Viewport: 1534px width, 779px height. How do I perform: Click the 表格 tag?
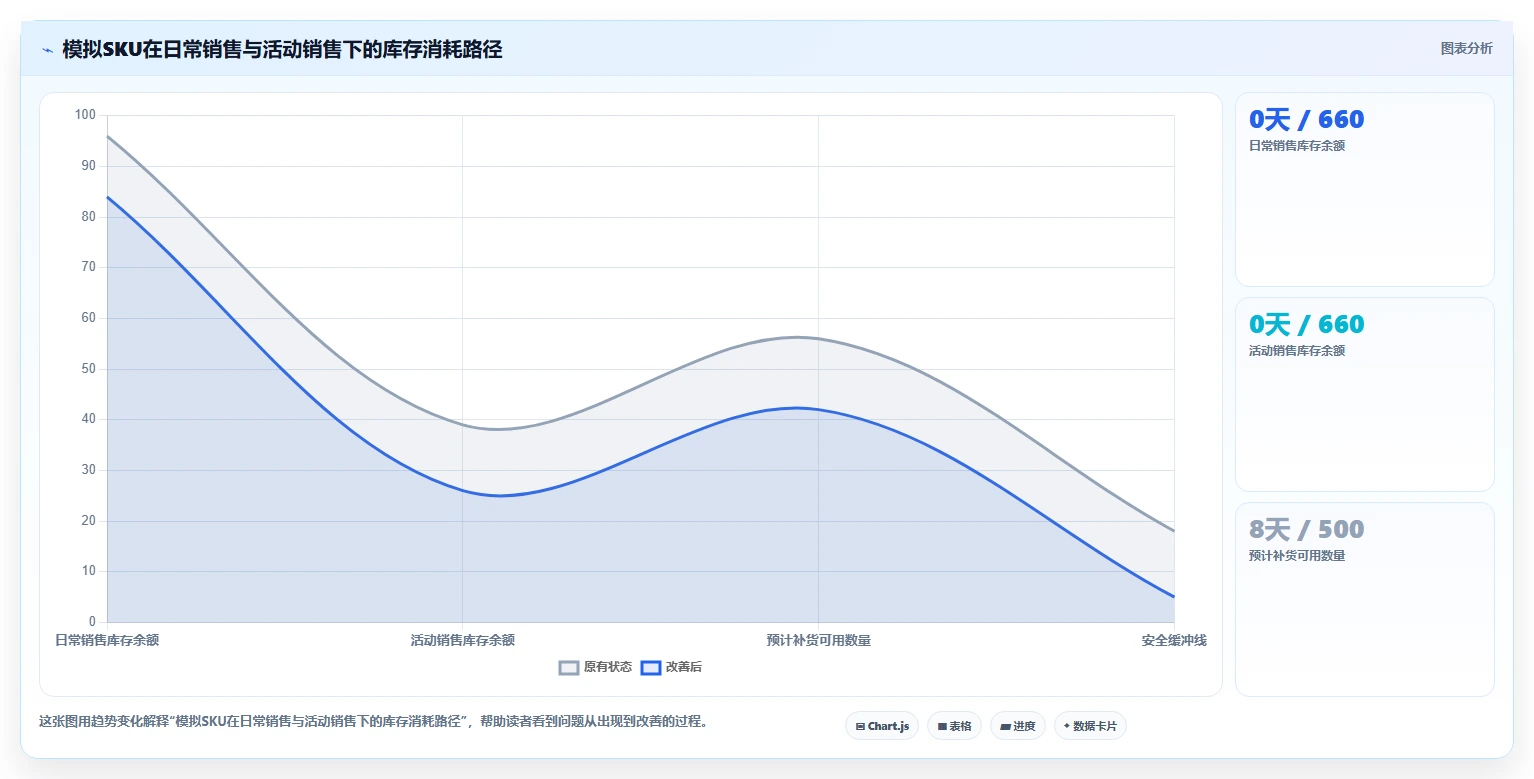click(955, 726)
